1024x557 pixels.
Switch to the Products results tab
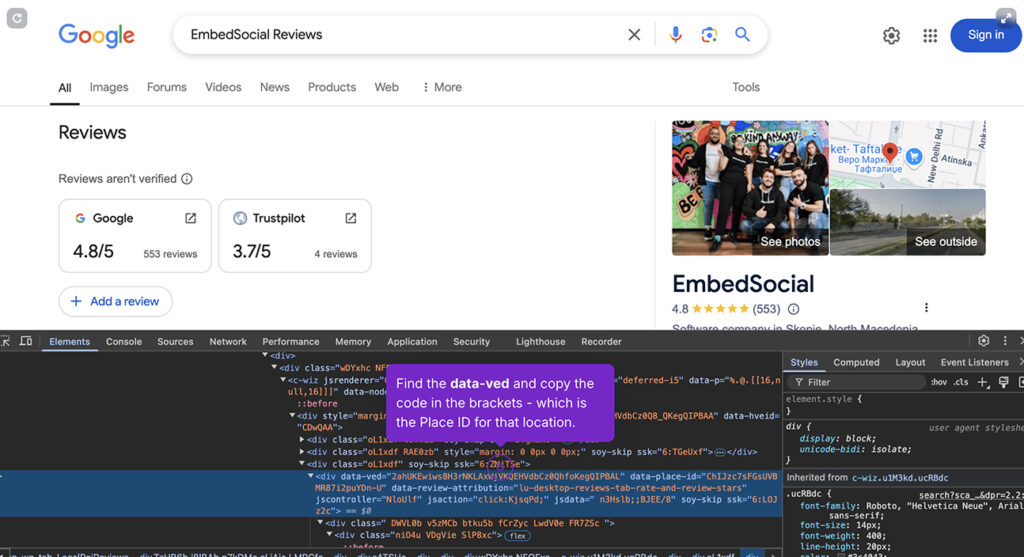coord(332,87)
